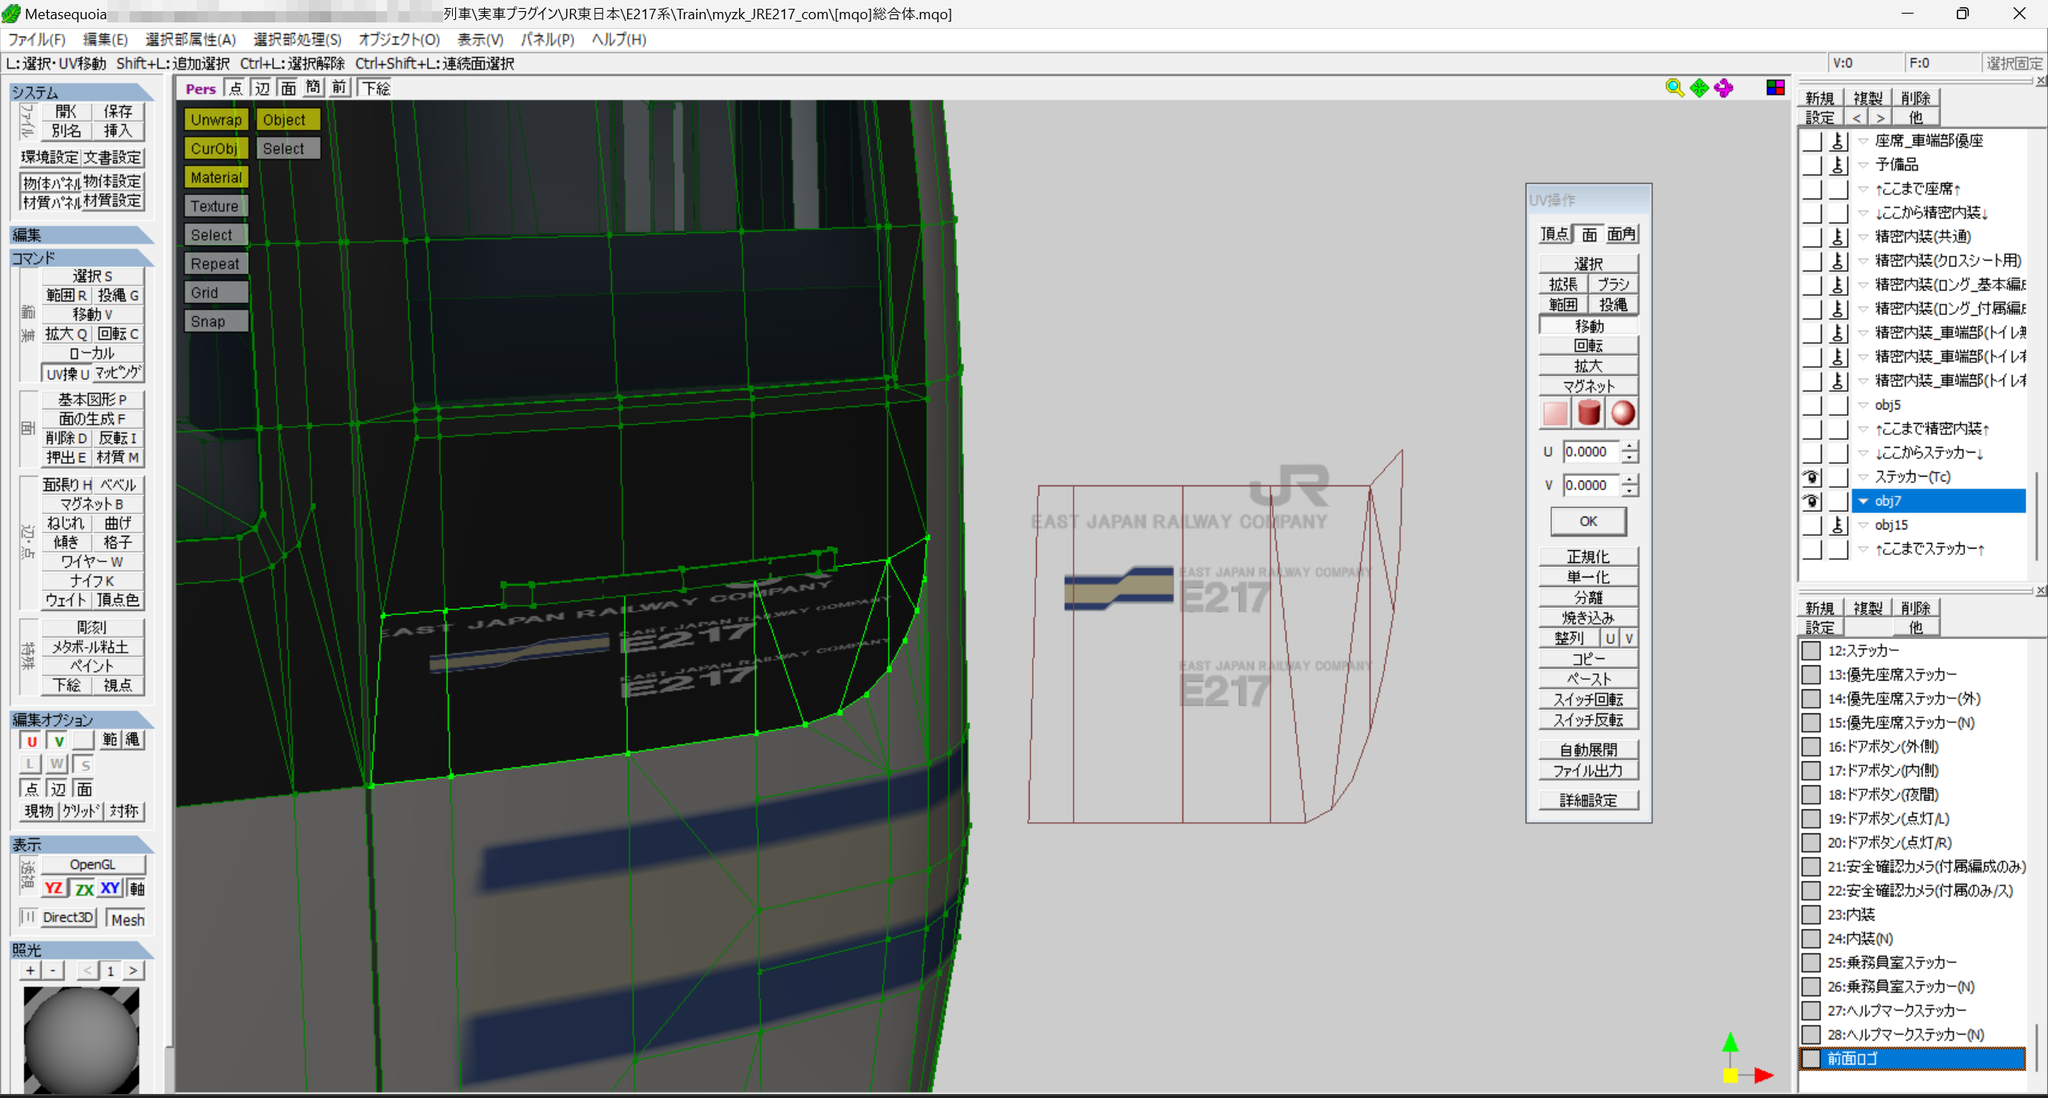The height and width of the screenshot is (1098, 2048).
Task: Collapse the 精密内装(共通) tree arrow
Action: tap(1863, 237)
